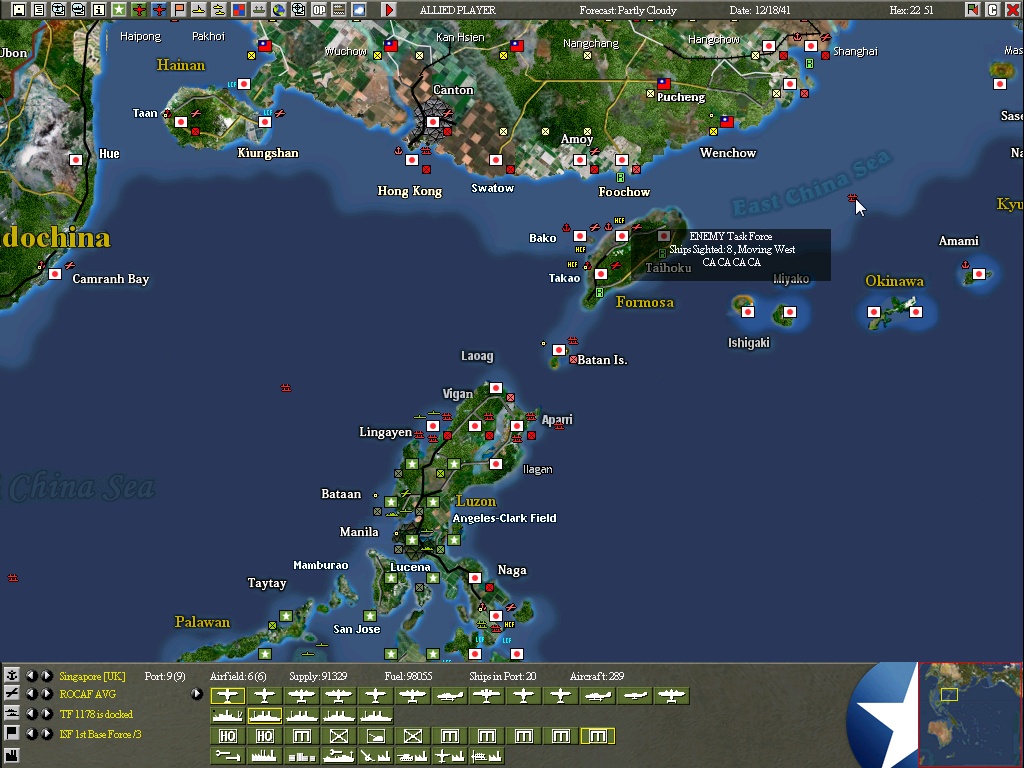Select the tank armor land unit icon
The image size is (1024, 768).
click(376, 736)
